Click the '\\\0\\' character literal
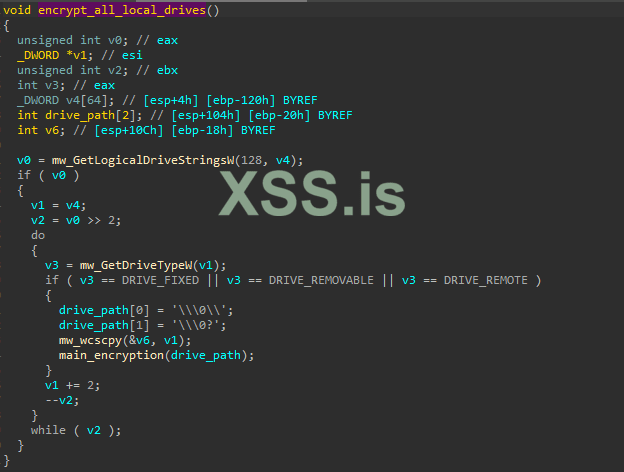Viewport: 624px width, 472px height. coord(199,310)
